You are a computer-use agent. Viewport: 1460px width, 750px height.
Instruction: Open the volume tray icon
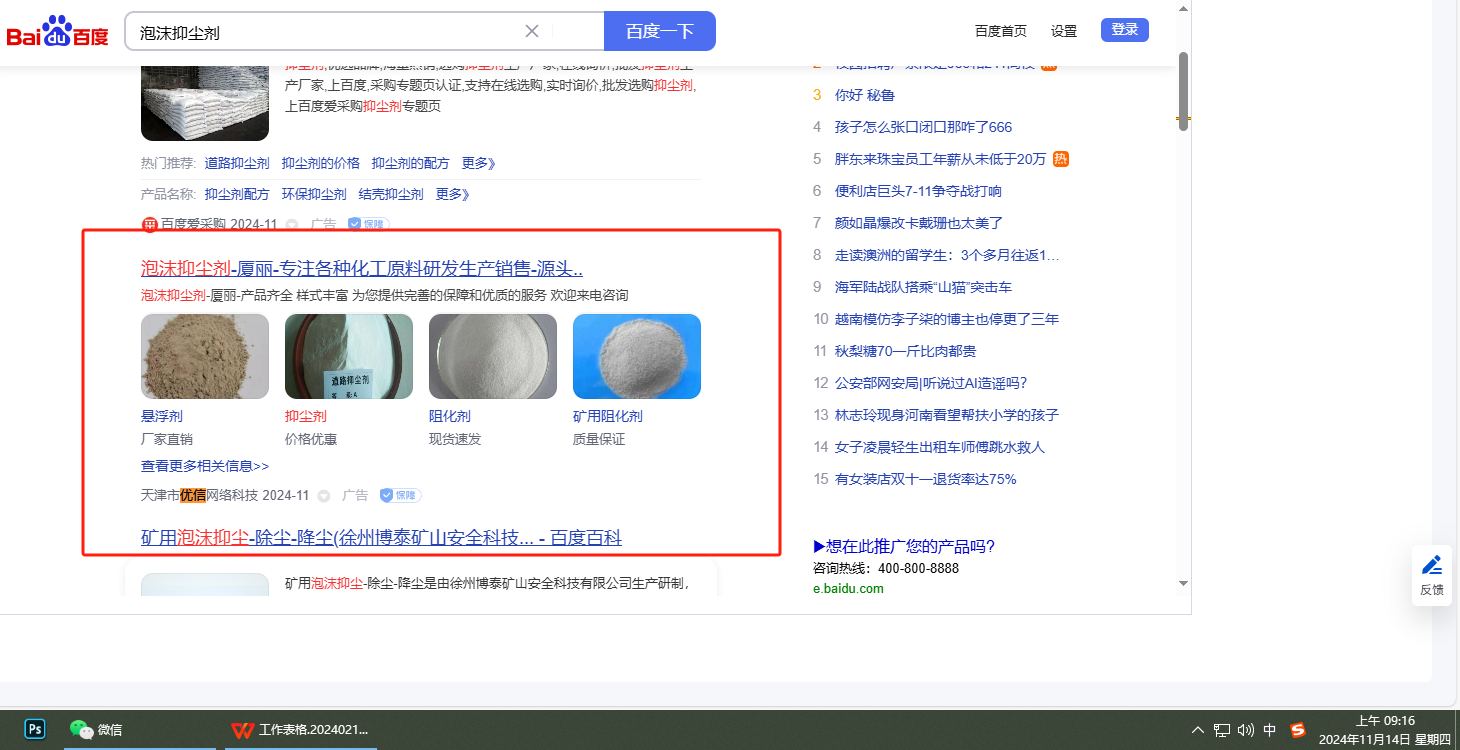pyautogui.click(x=1246, y=730)
